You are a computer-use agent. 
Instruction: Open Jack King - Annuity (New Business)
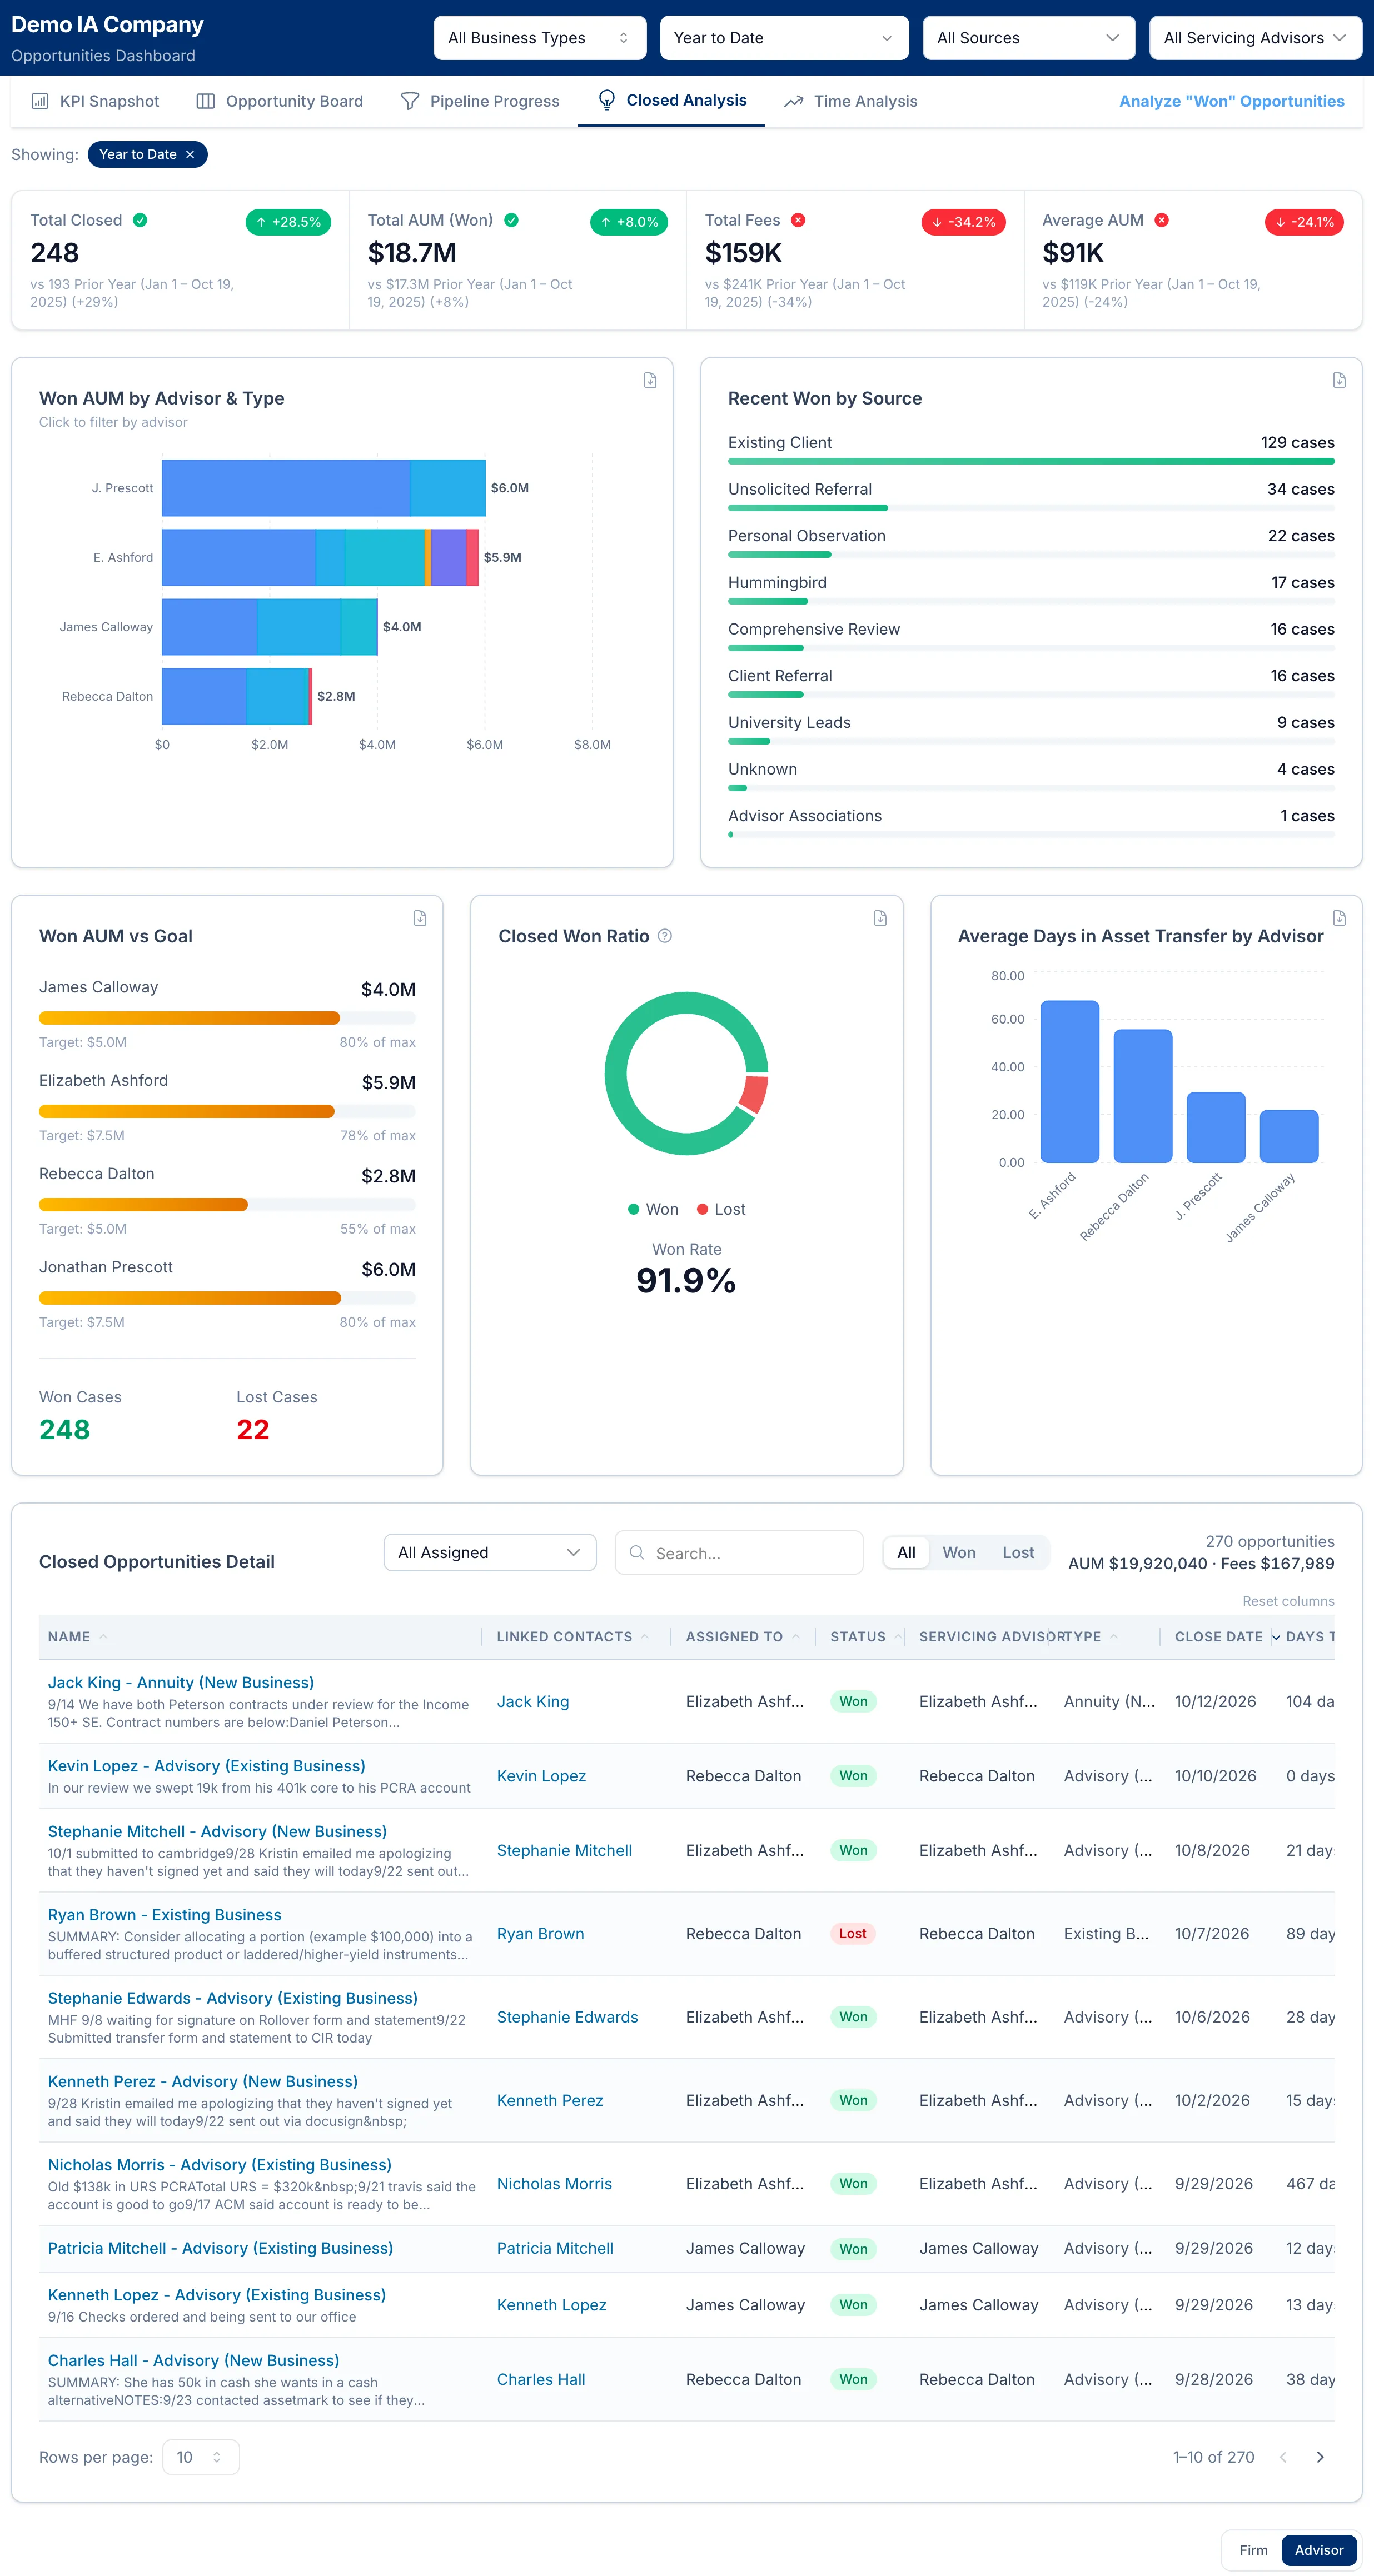pyautogui.click(x=181, y=1683)
